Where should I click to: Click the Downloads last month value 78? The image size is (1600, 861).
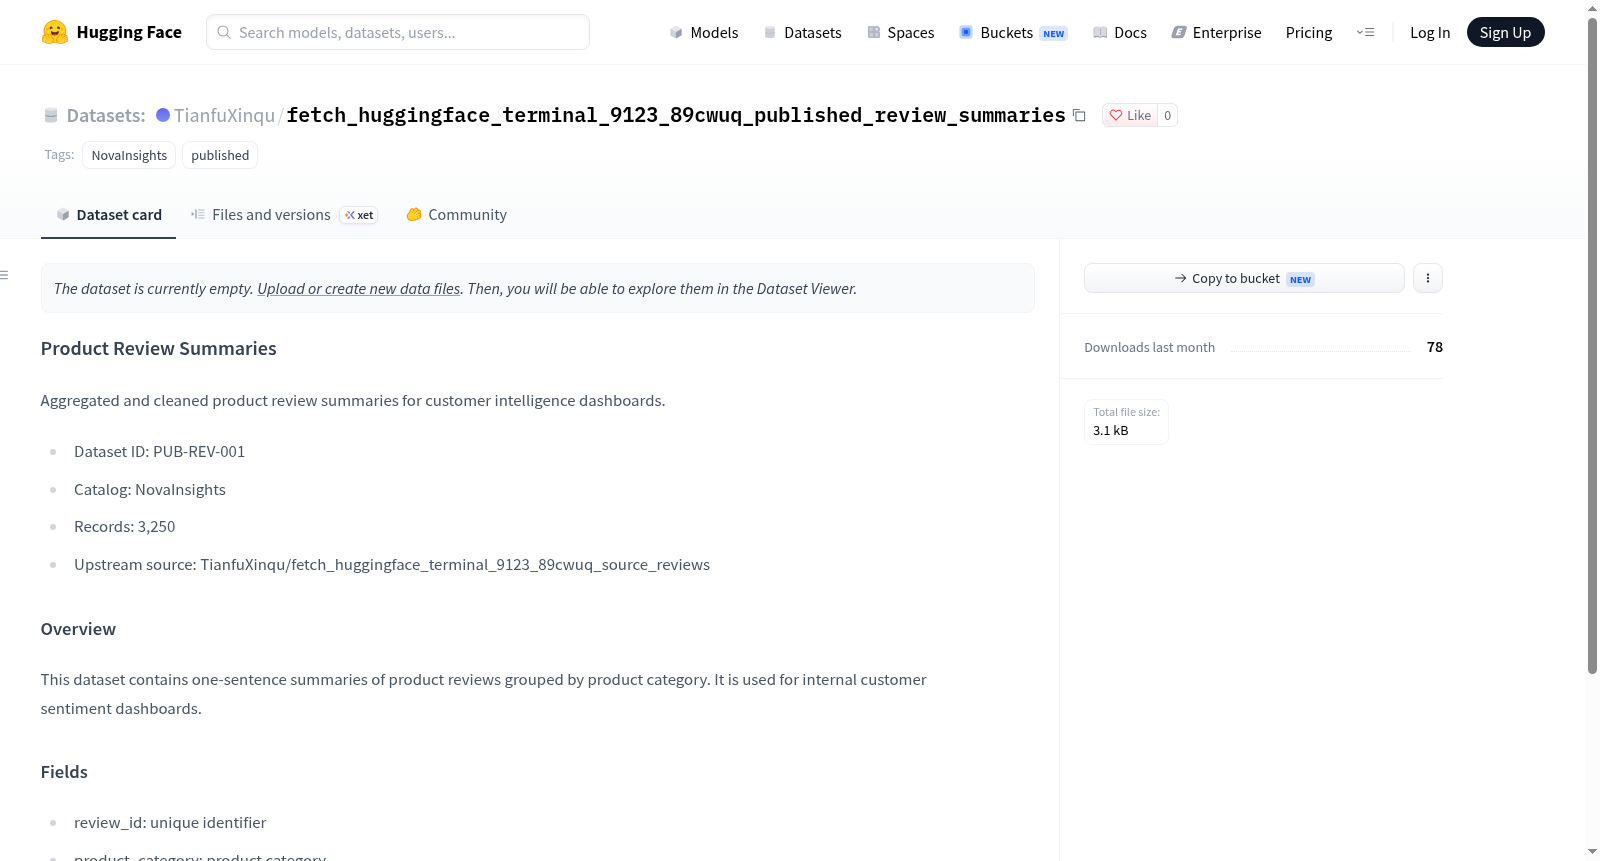pos(1435,347)
